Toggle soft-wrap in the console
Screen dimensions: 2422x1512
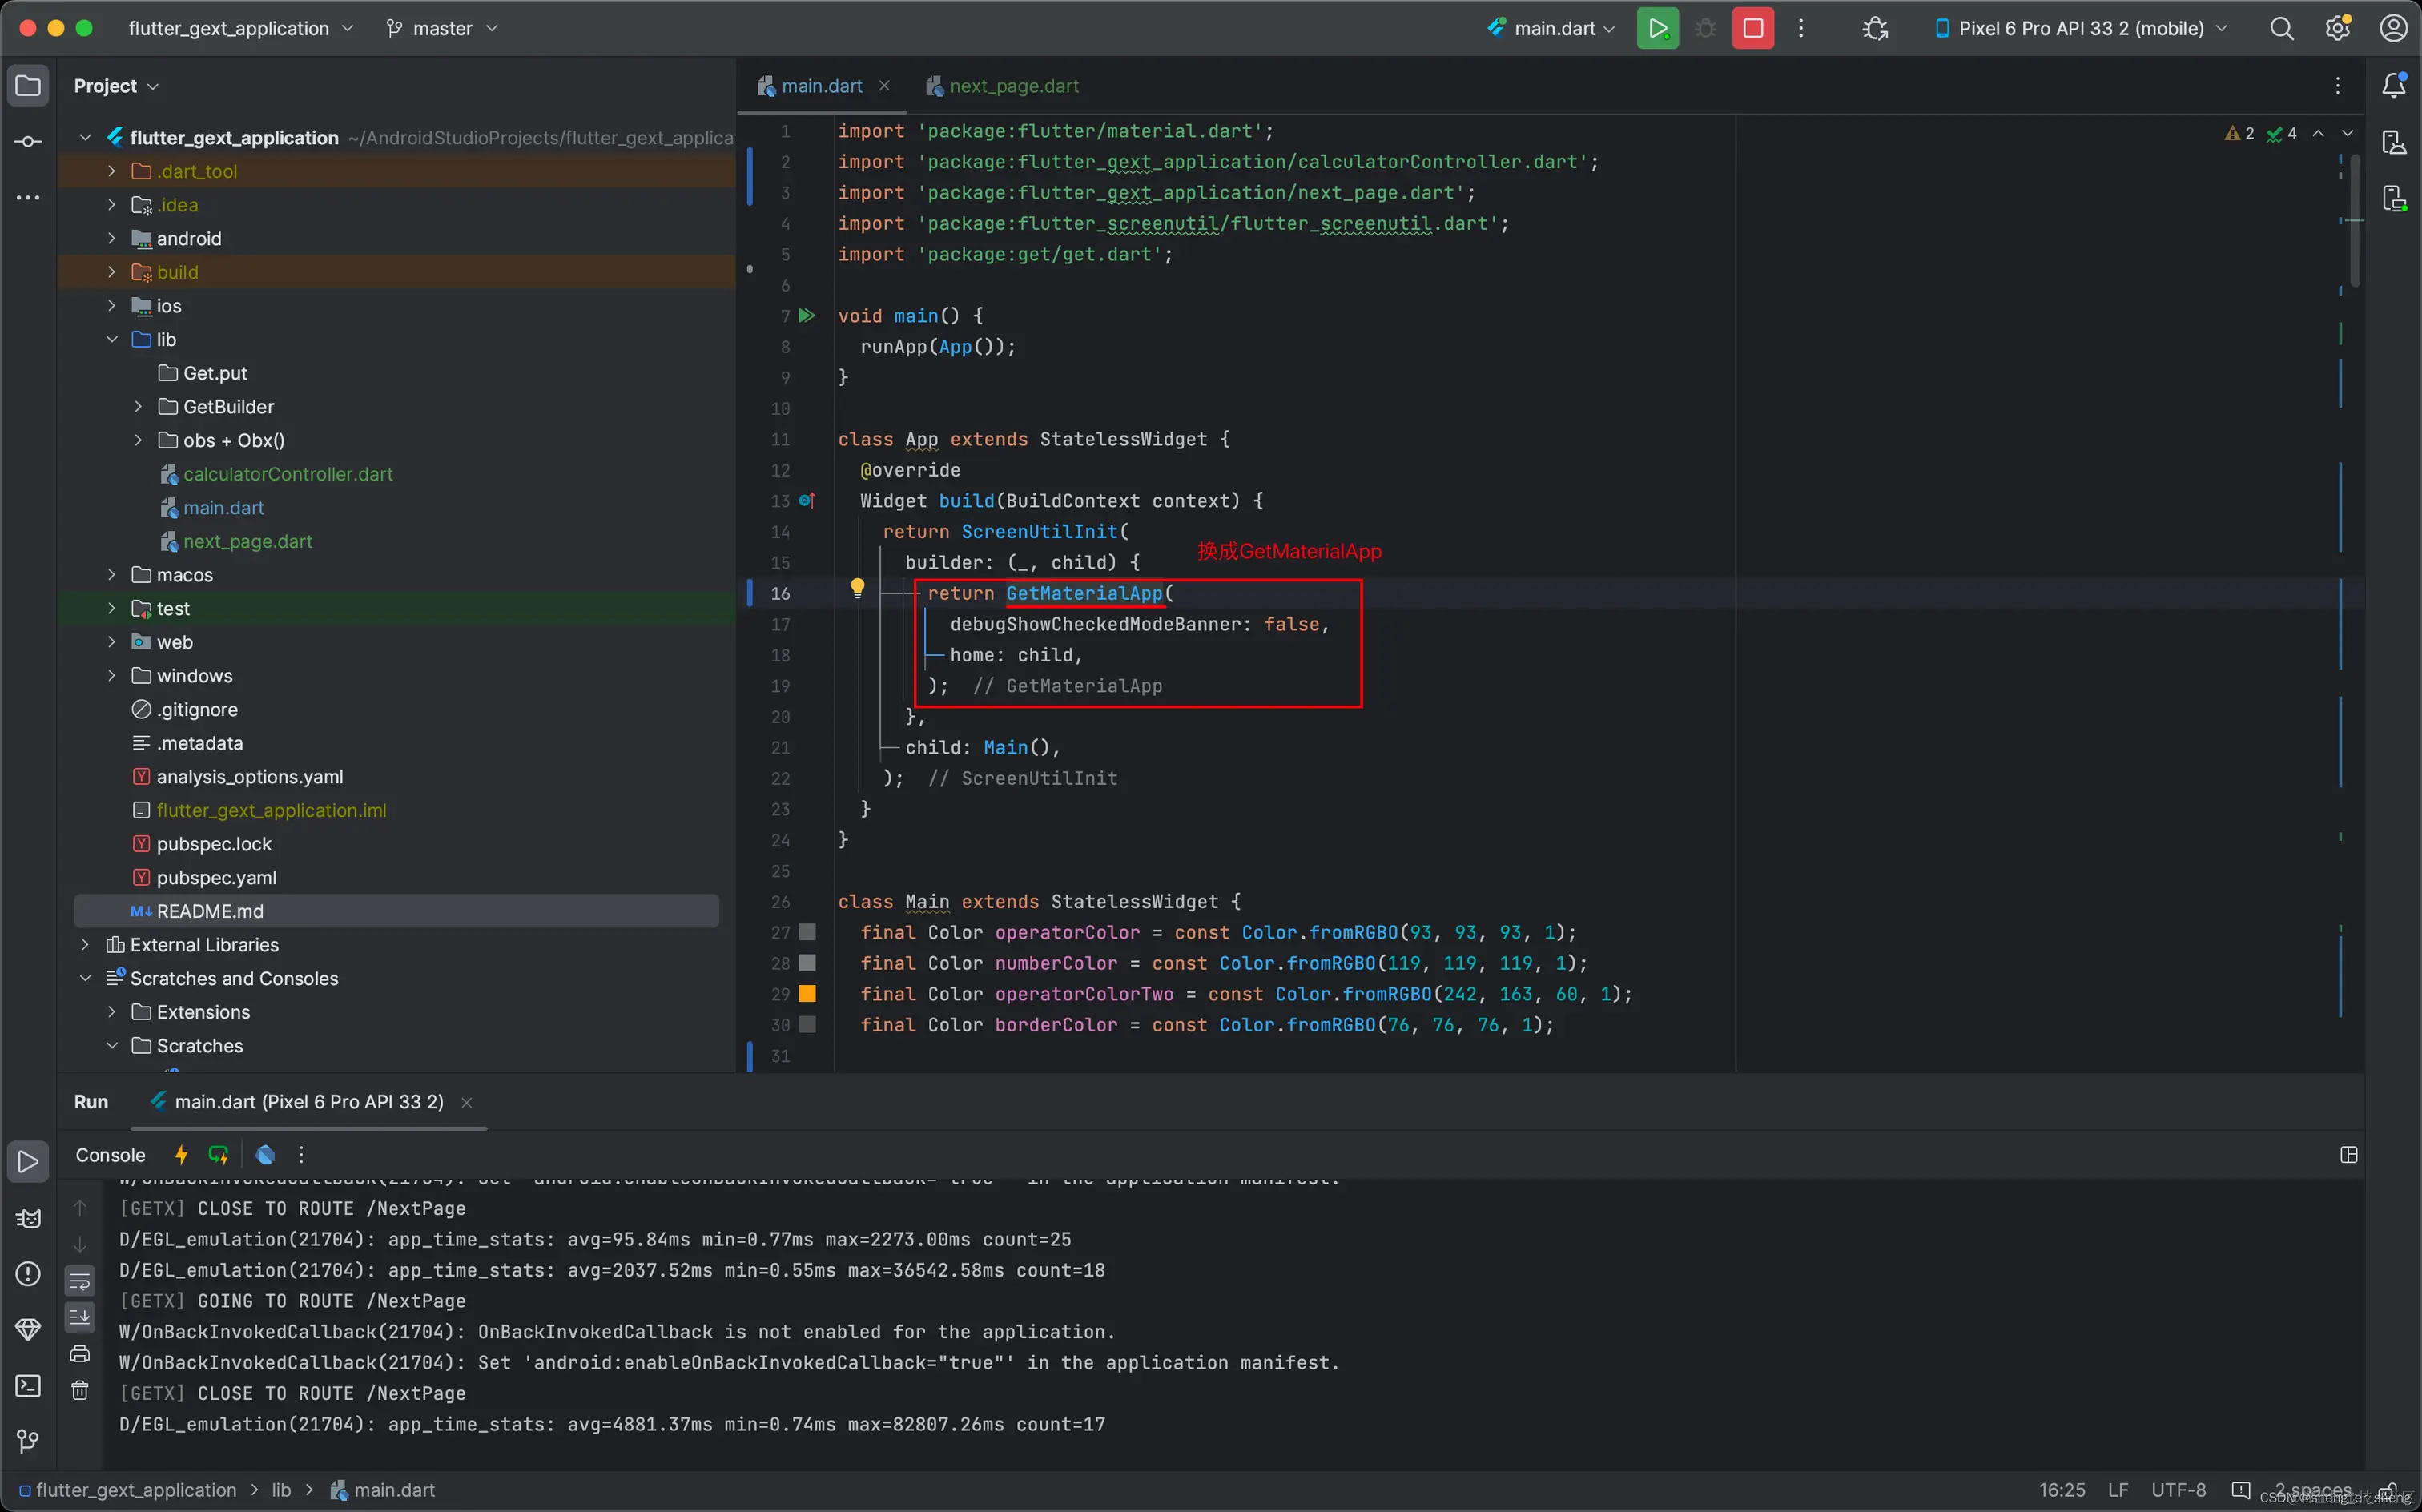pyautogui.click(x=80, y=1281)
